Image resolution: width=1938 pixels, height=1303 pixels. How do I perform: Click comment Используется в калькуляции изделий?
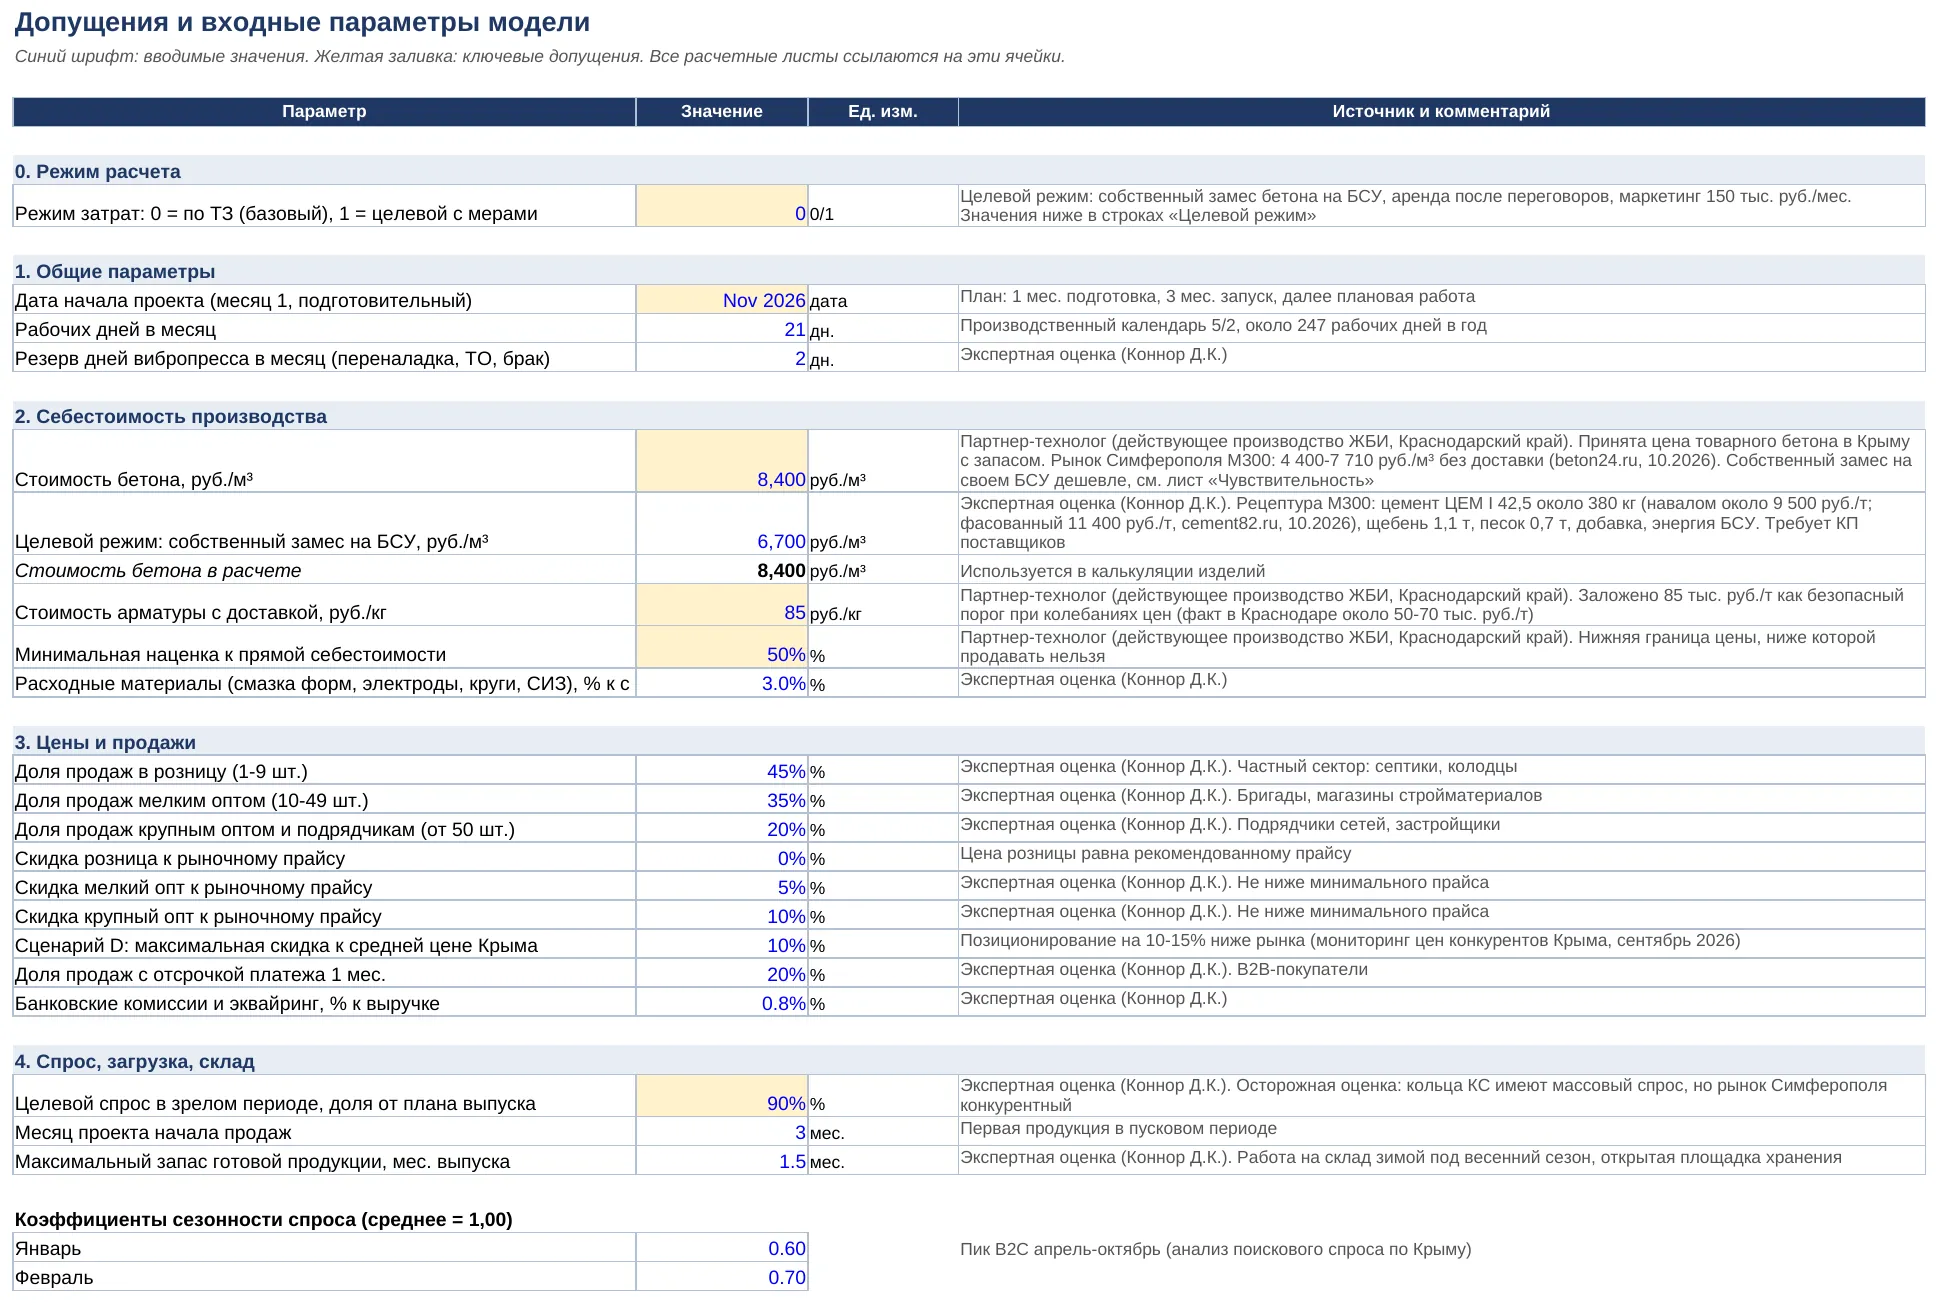click(1112, 571)
